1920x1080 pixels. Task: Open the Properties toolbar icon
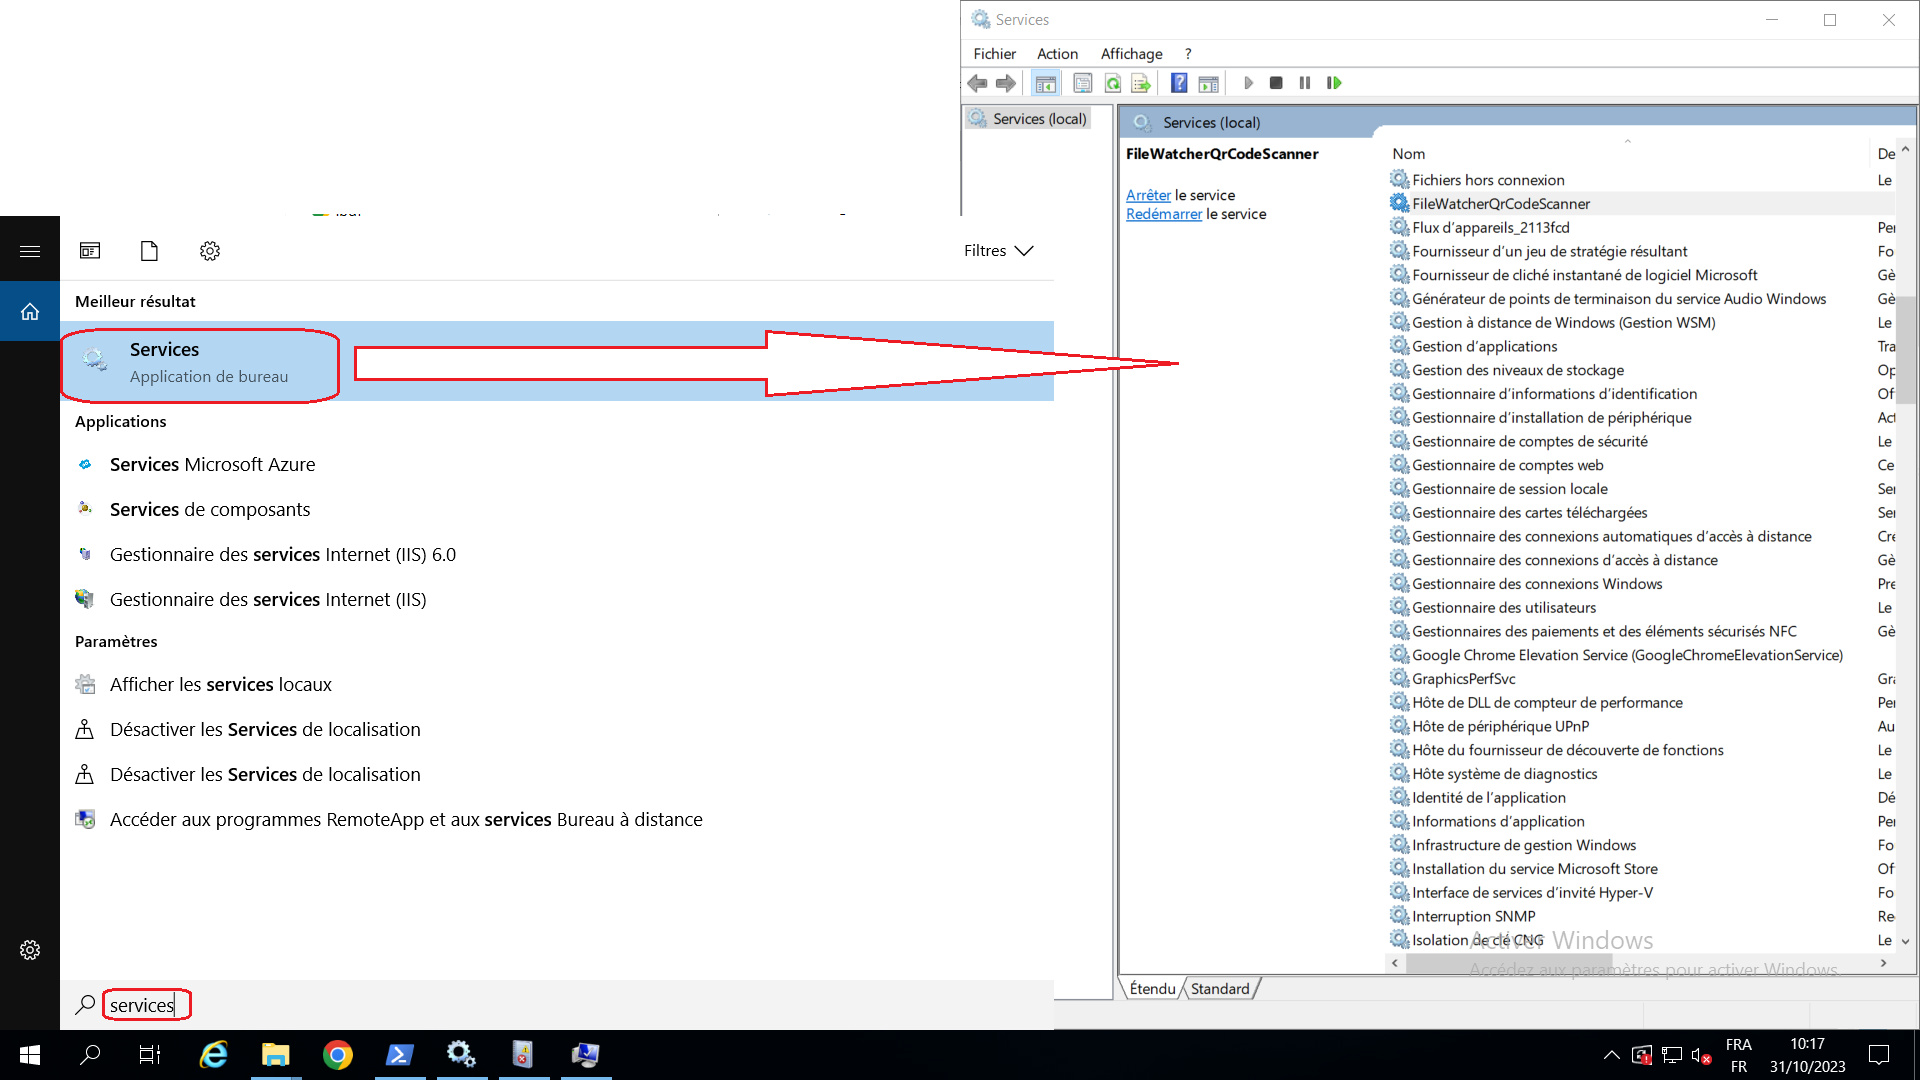pyautogui.click(x=1082, y=83)
